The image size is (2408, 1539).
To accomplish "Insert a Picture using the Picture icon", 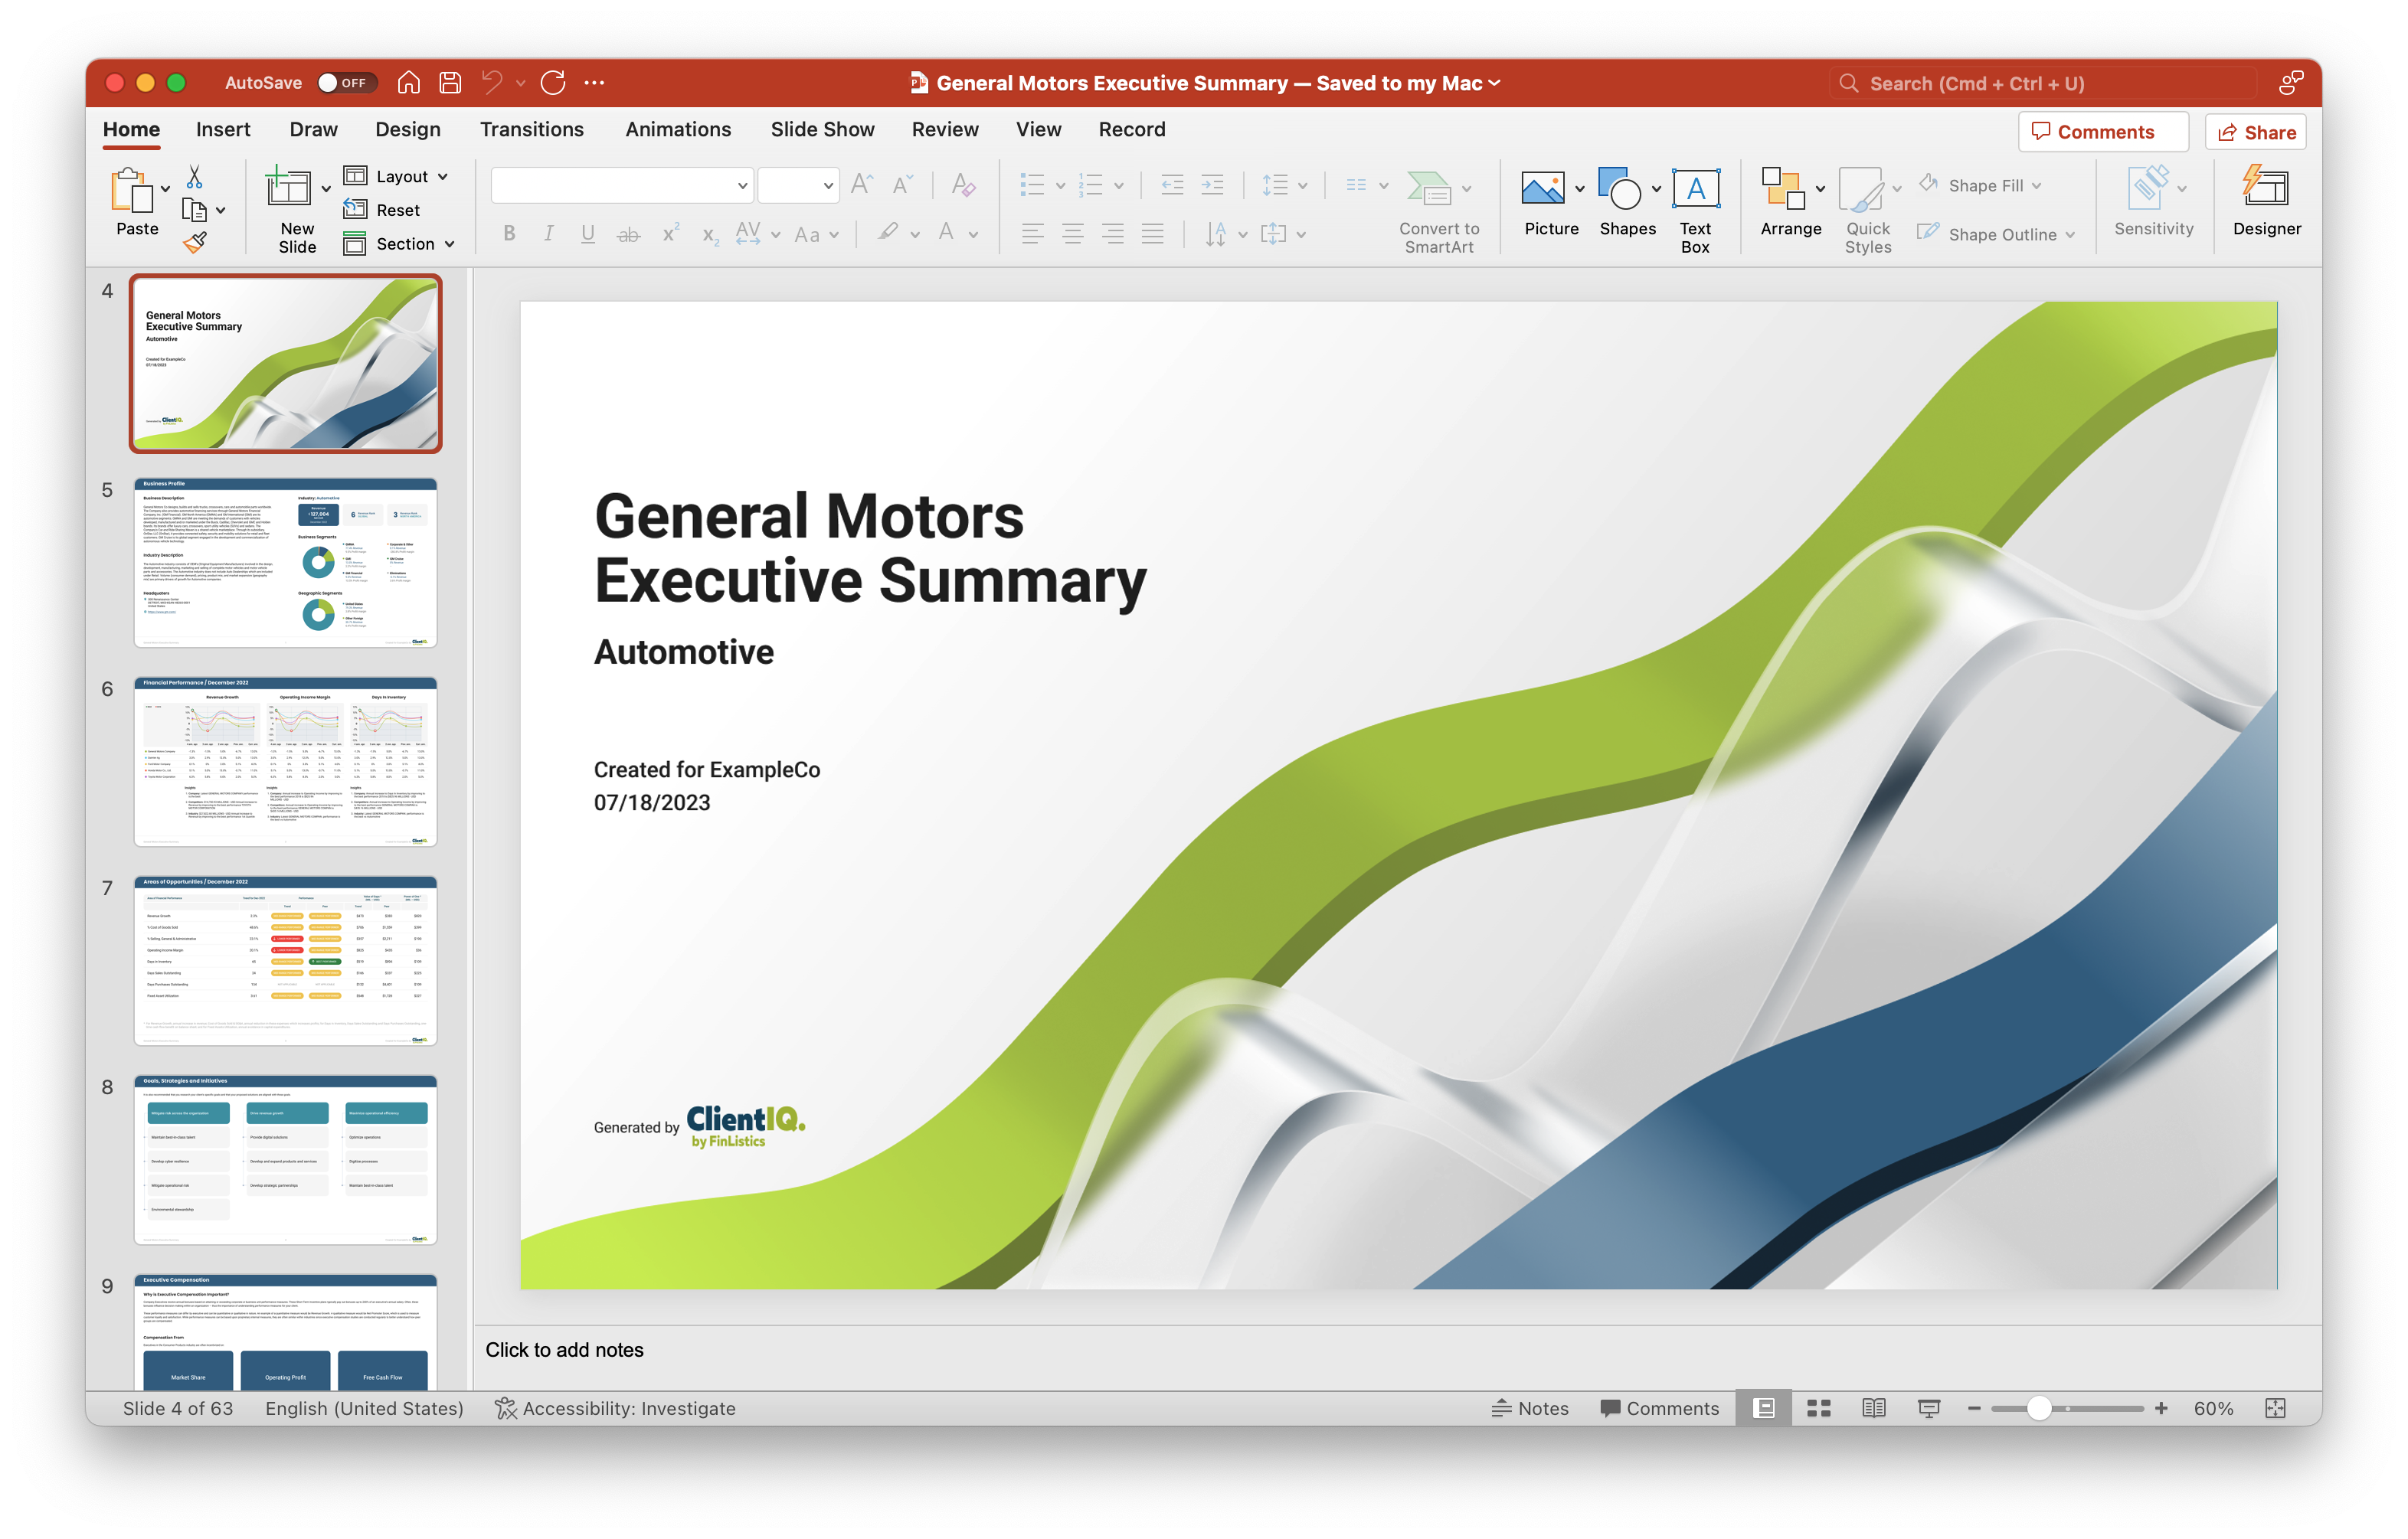I will [x=1543, y=188].
